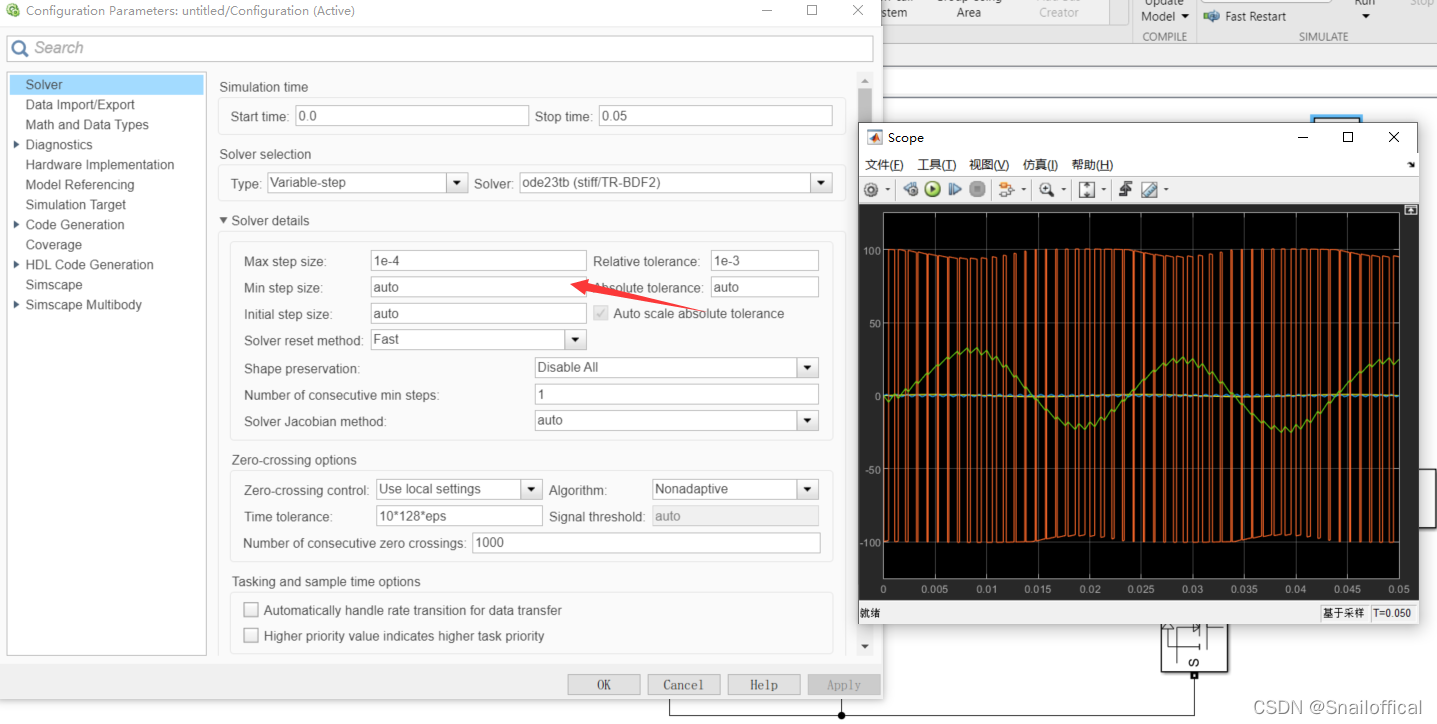The image size is (1437, 724).
Task: Click the OK button
Action: 604,685
